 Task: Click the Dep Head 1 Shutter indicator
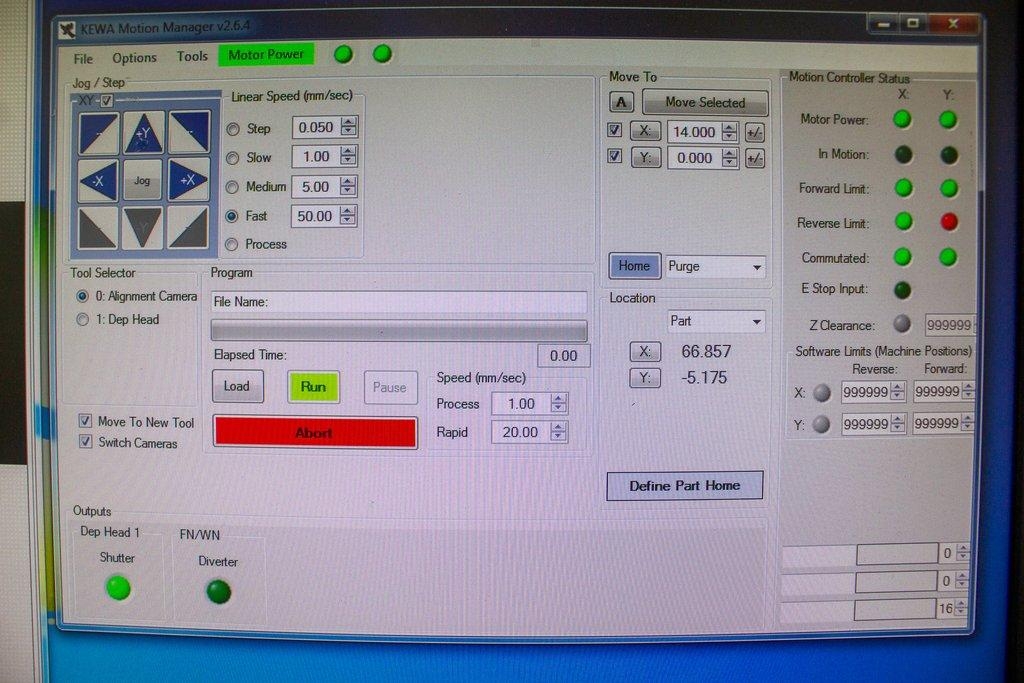pyautogui.click(x=118, y=590)
